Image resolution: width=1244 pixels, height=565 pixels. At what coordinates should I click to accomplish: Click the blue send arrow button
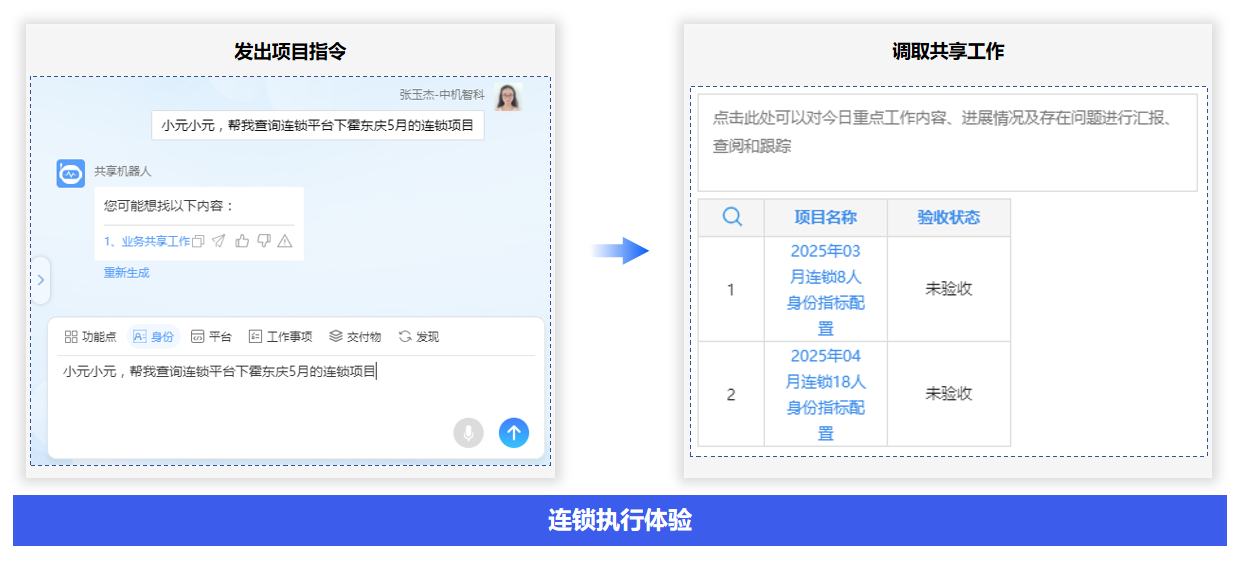(514, 433)
